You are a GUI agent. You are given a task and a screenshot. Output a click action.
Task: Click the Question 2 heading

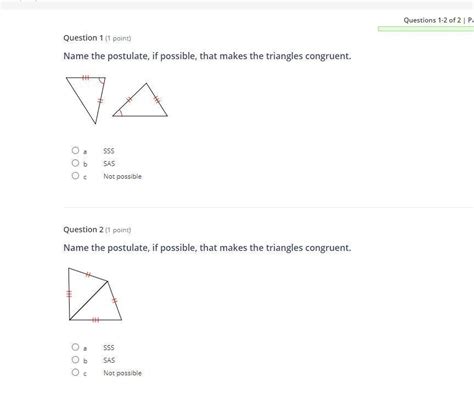click(97, 230)
